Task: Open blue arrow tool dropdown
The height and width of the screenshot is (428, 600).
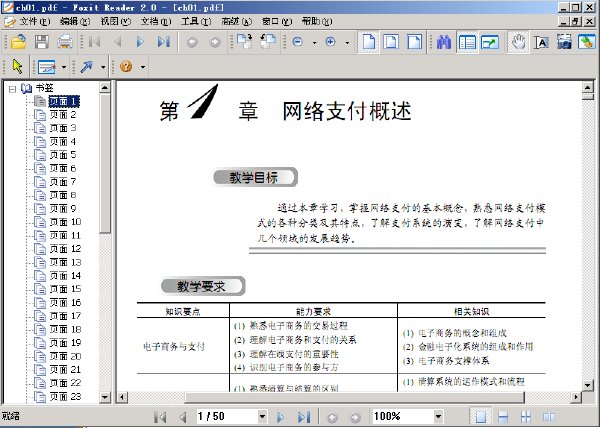Action: pos(103,67)
